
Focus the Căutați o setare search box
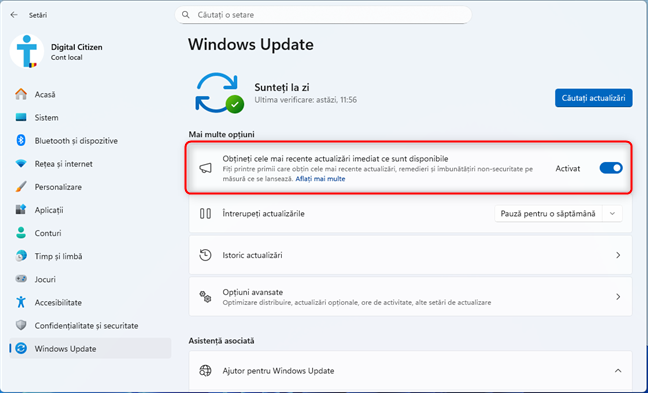(x=323, y=15)
